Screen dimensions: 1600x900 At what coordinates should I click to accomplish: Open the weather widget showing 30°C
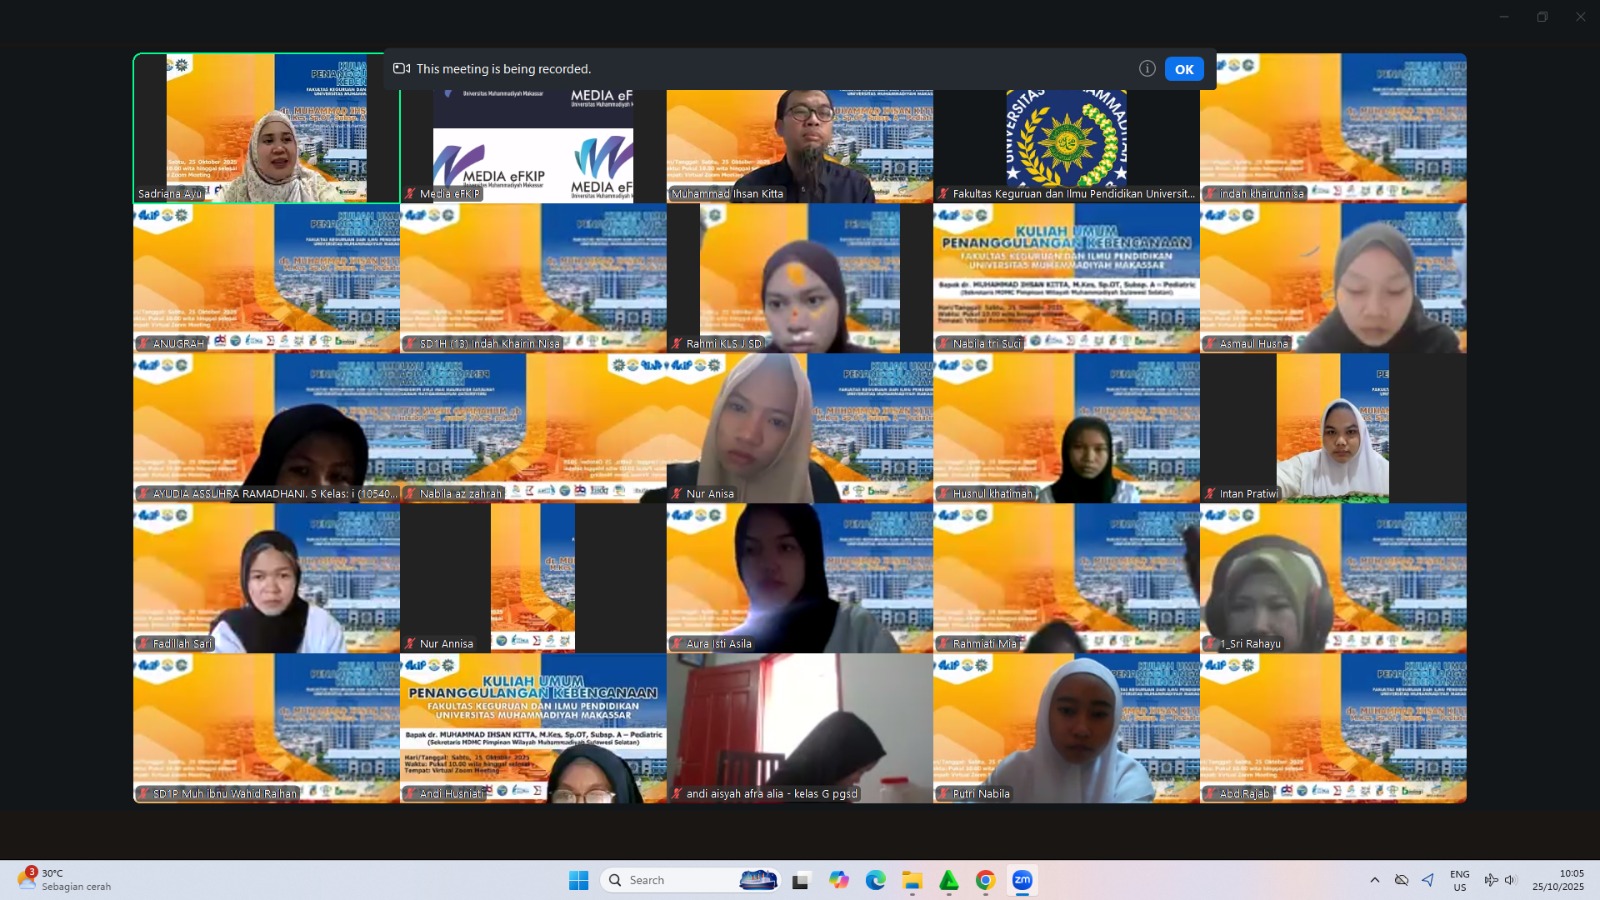pyautogui.click(x=65, y=880)
